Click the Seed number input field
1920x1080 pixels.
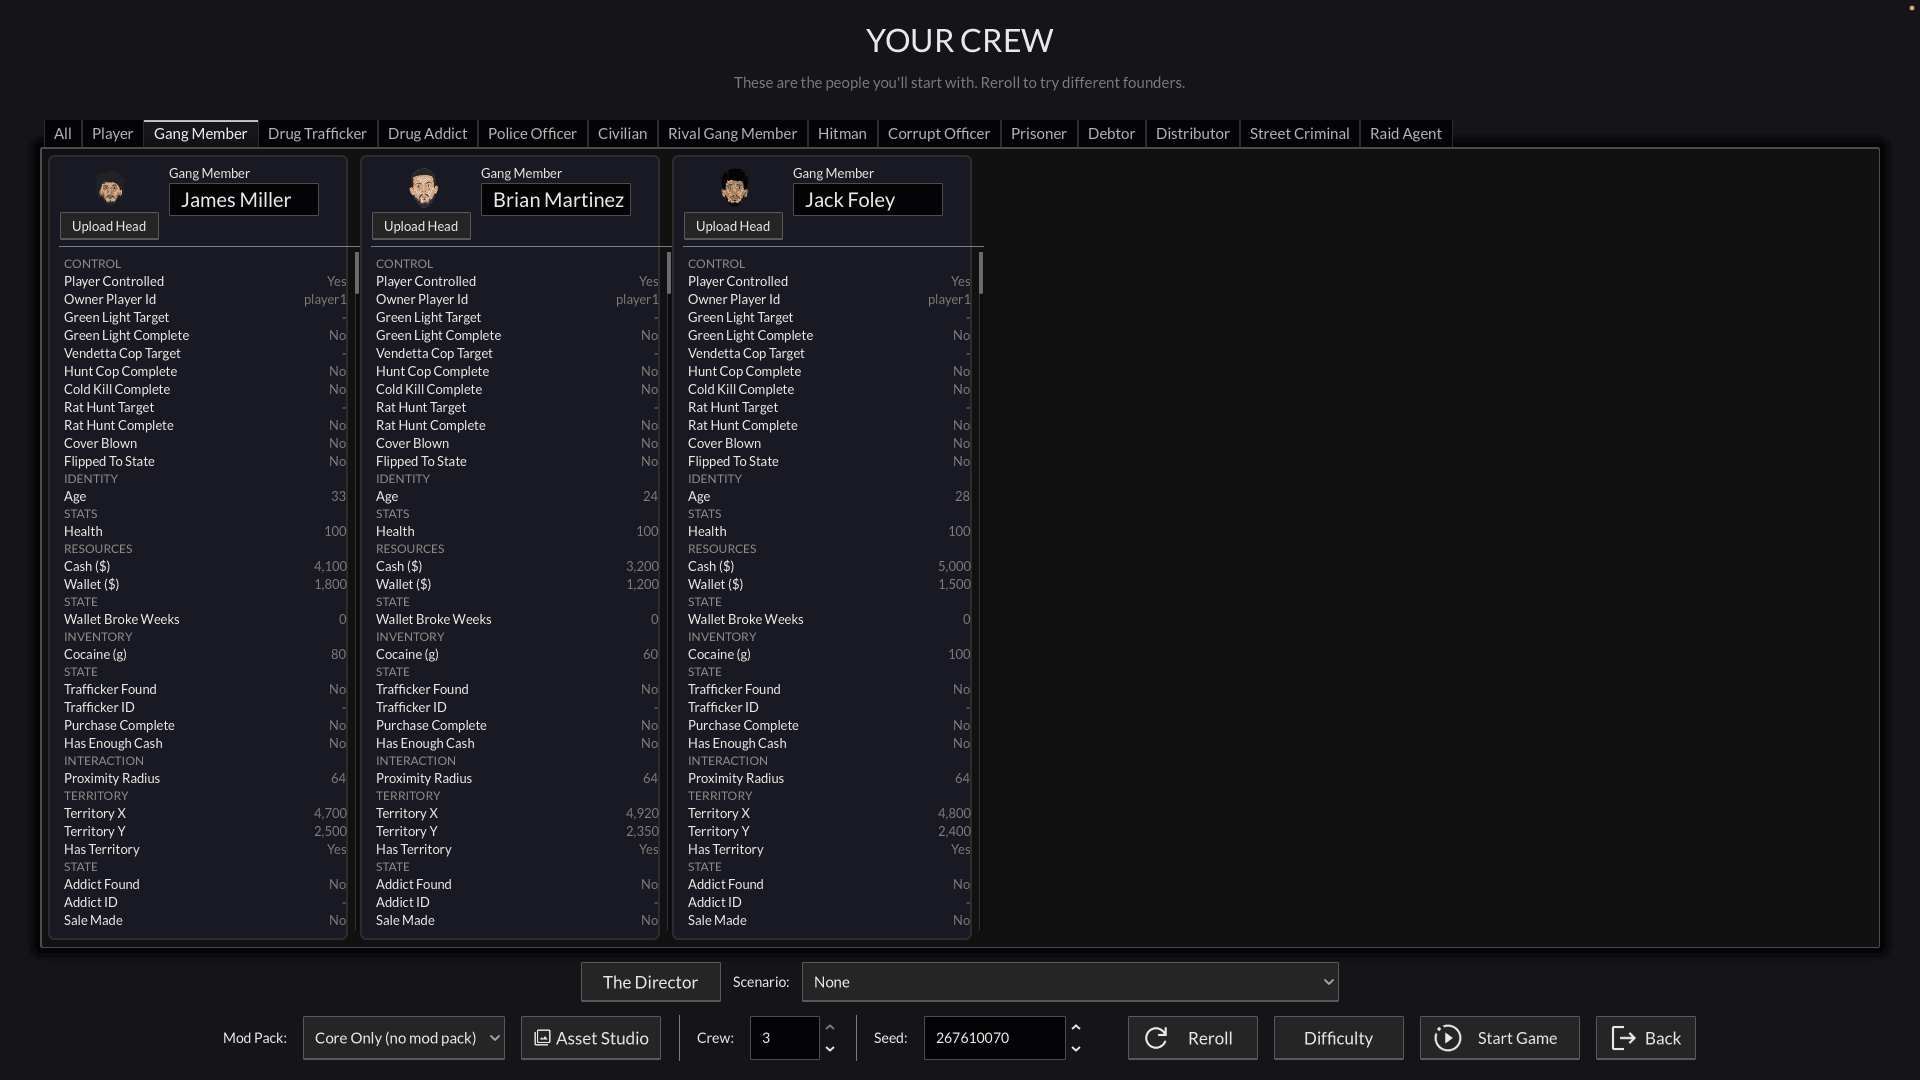(x=994, y=1038)
